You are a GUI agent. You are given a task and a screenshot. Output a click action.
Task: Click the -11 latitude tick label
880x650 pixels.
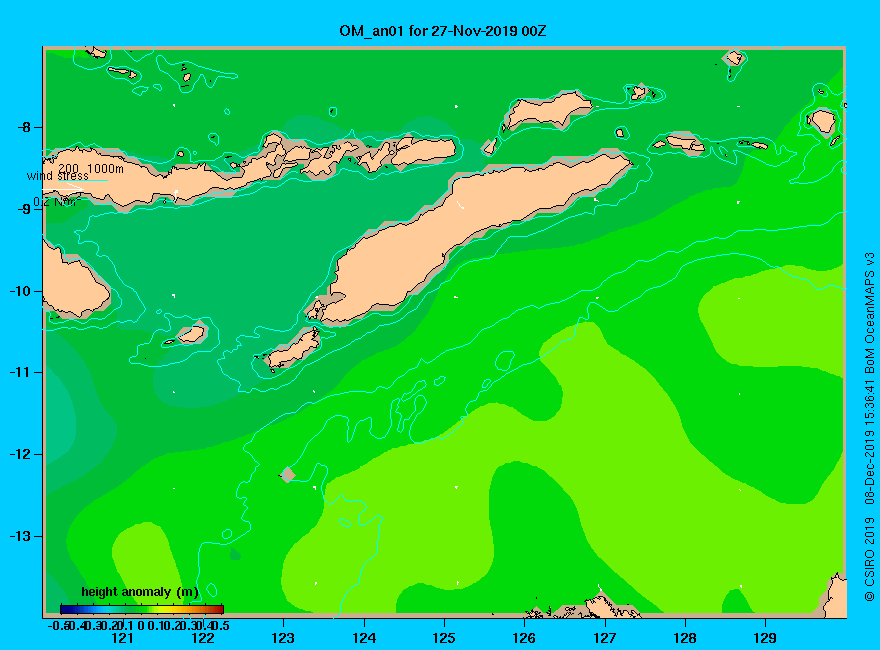point(21,373)
